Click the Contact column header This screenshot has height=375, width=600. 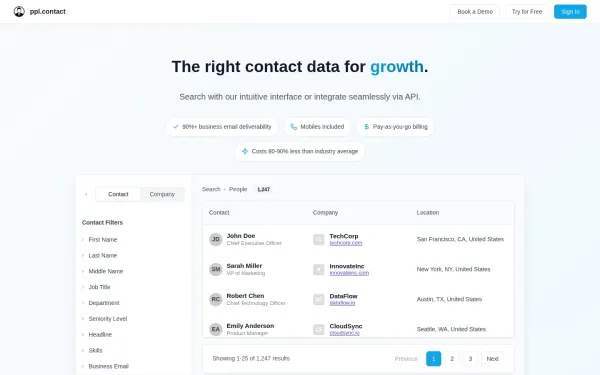(219, 212)
